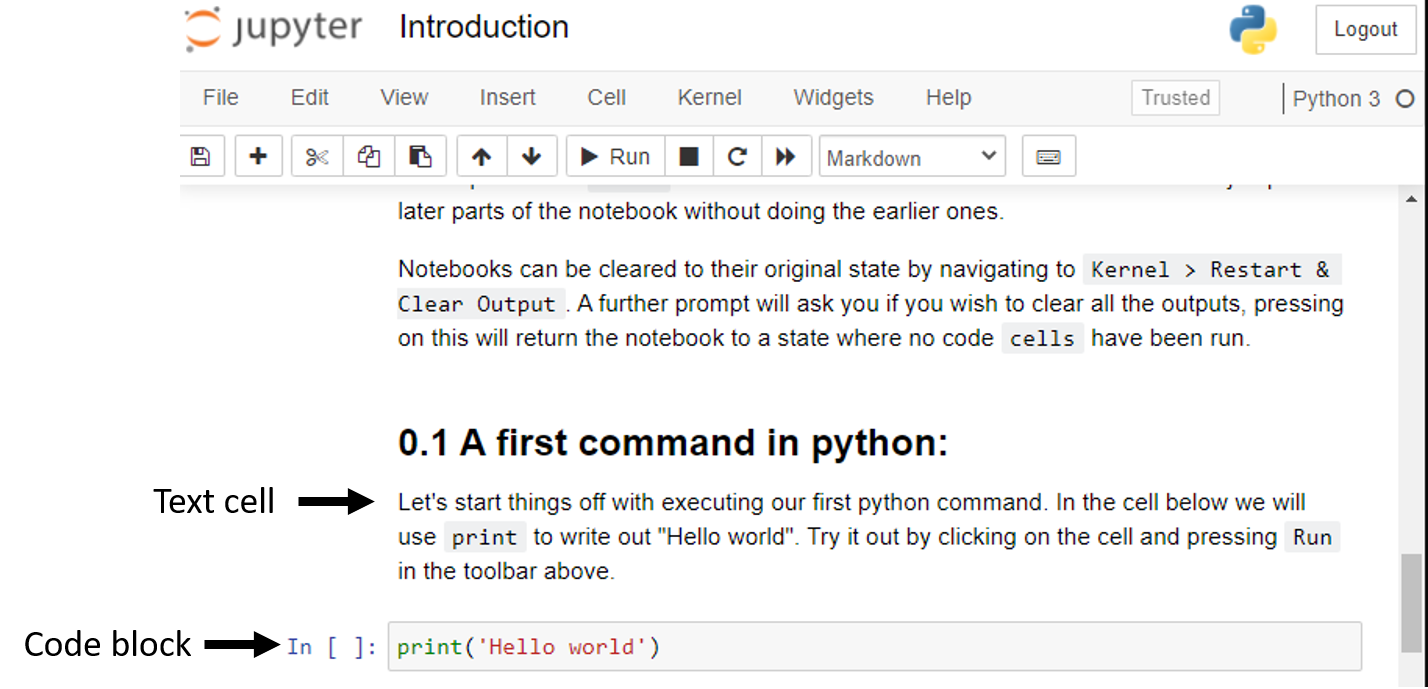The image size is (1428, 689).
Task: Click the Python logo icon
Action: (x=1253, y=30)
